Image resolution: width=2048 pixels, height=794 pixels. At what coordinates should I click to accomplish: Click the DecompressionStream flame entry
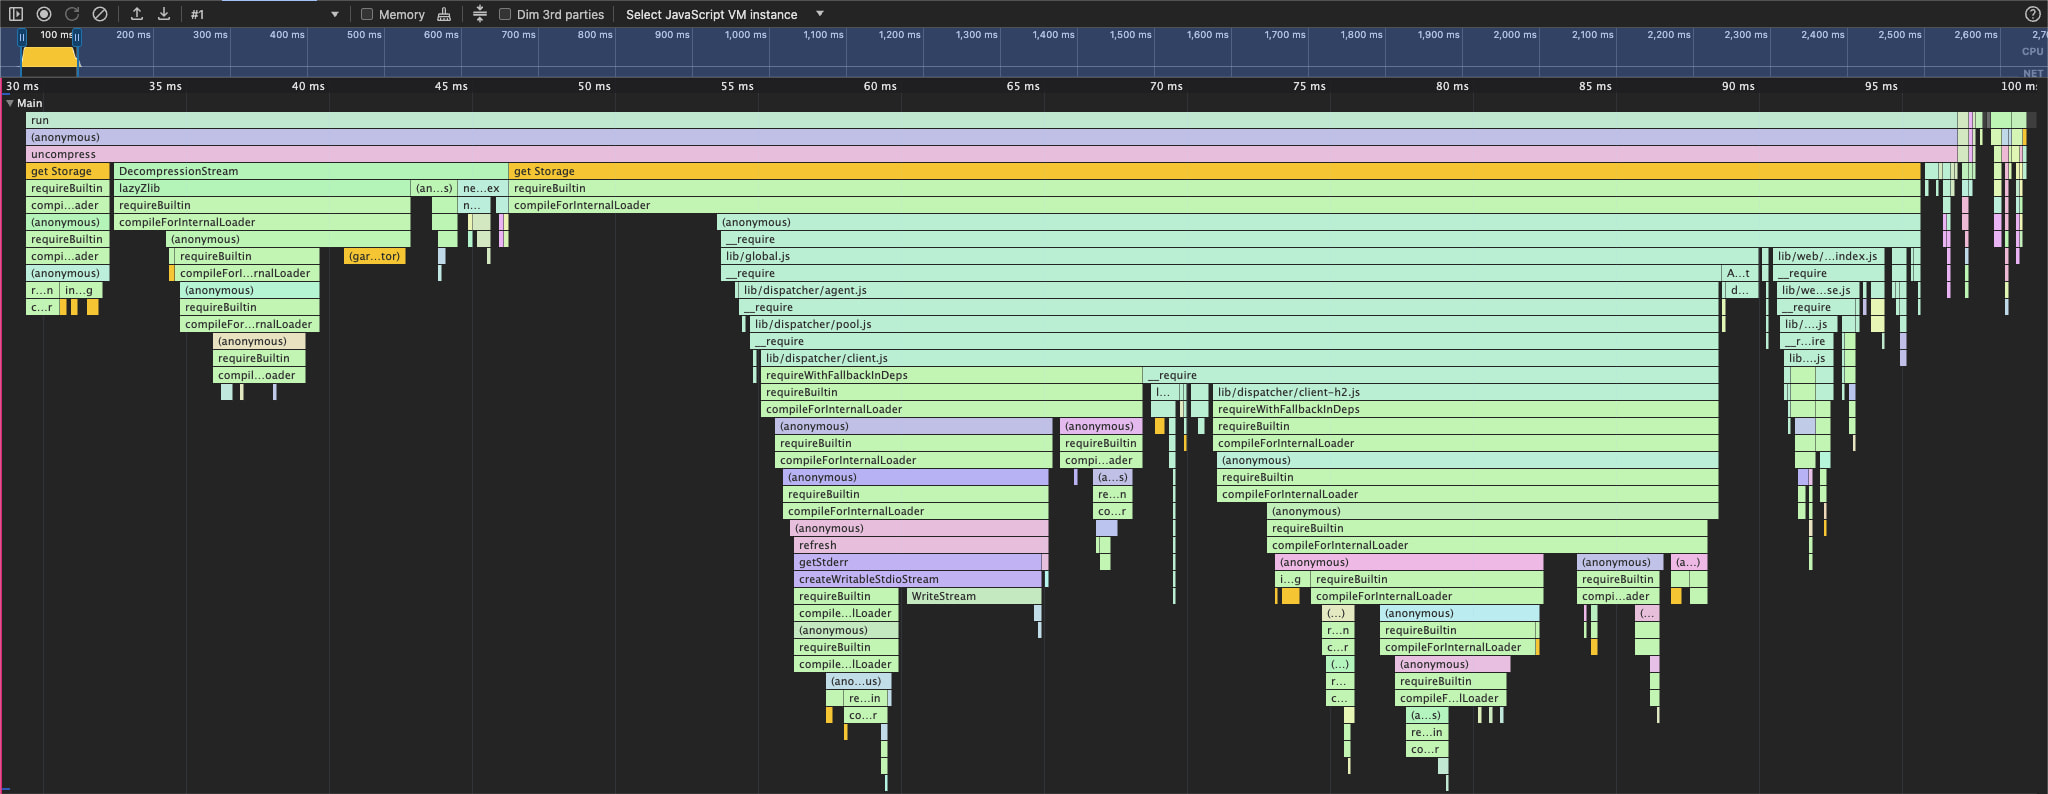pos(311,171)
